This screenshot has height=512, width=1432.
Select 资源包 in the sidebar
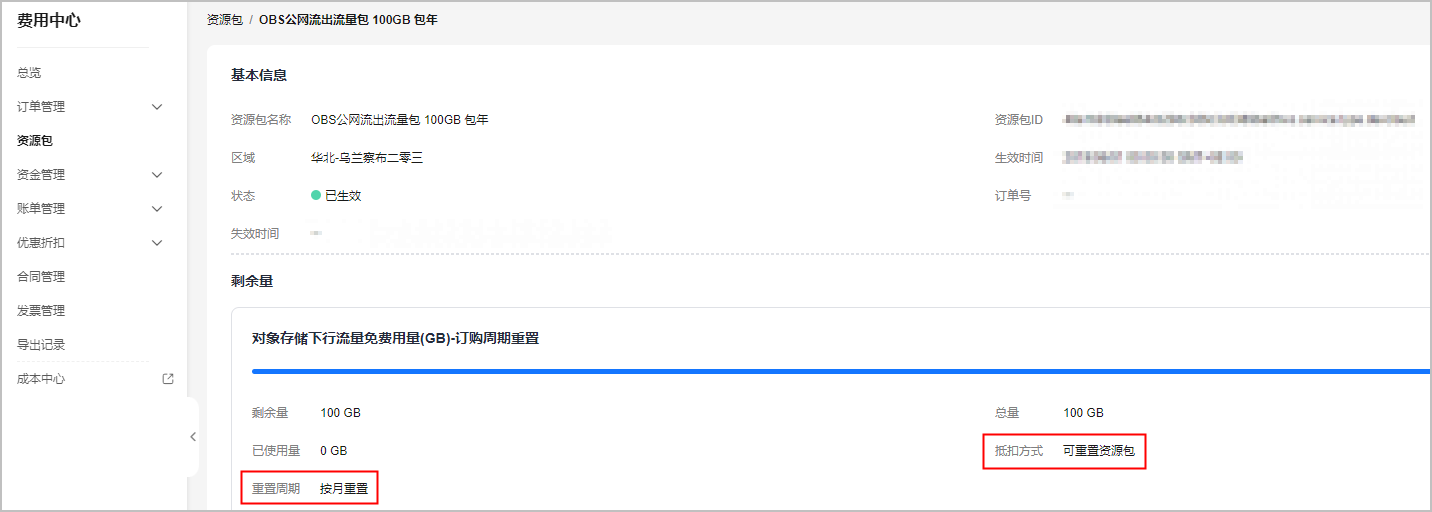35,141
